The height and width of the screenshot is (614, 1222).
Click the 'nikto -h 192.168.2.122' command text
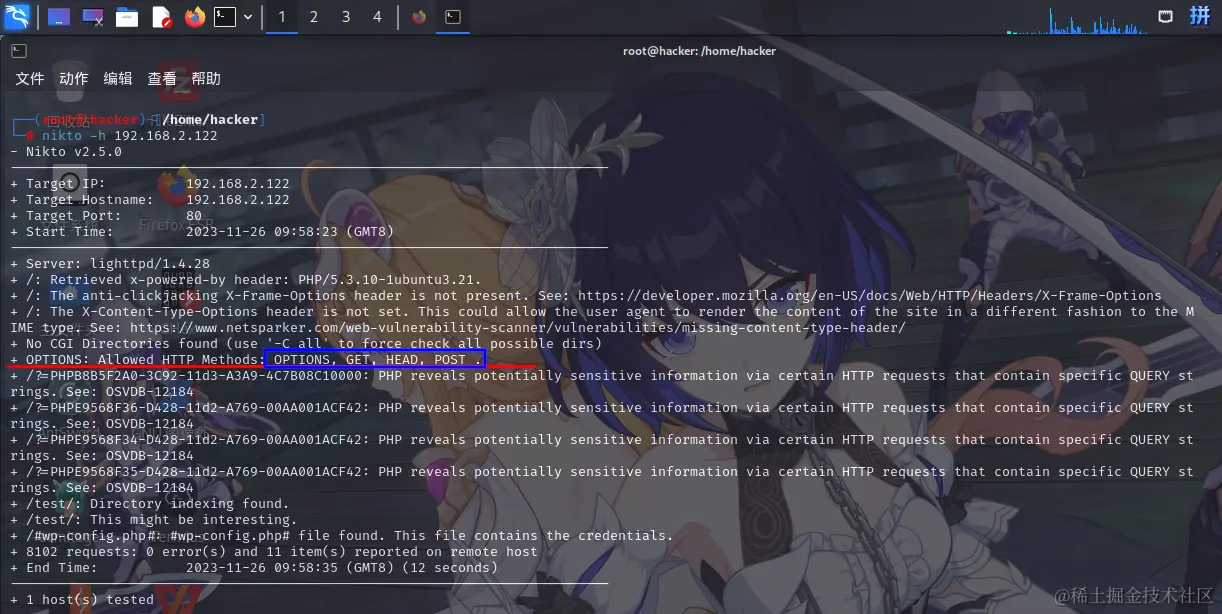(x=130, y=136)
